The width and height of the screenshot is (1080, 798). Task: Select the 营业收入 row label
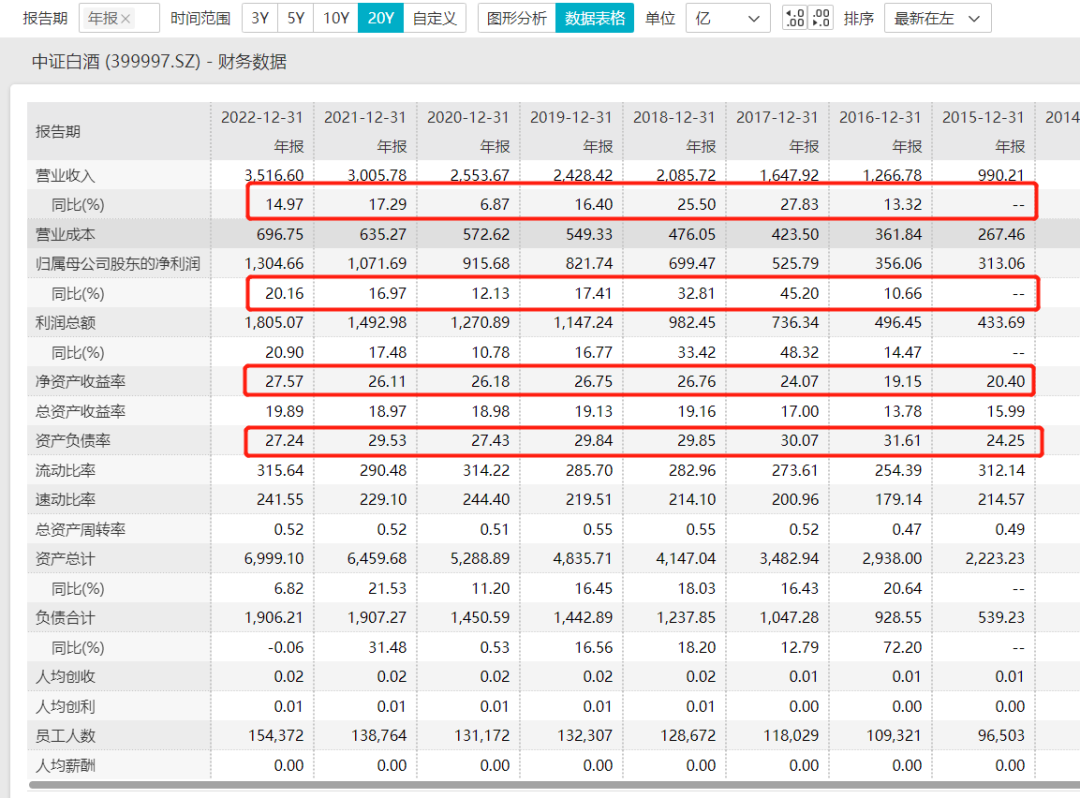(65, 176)
